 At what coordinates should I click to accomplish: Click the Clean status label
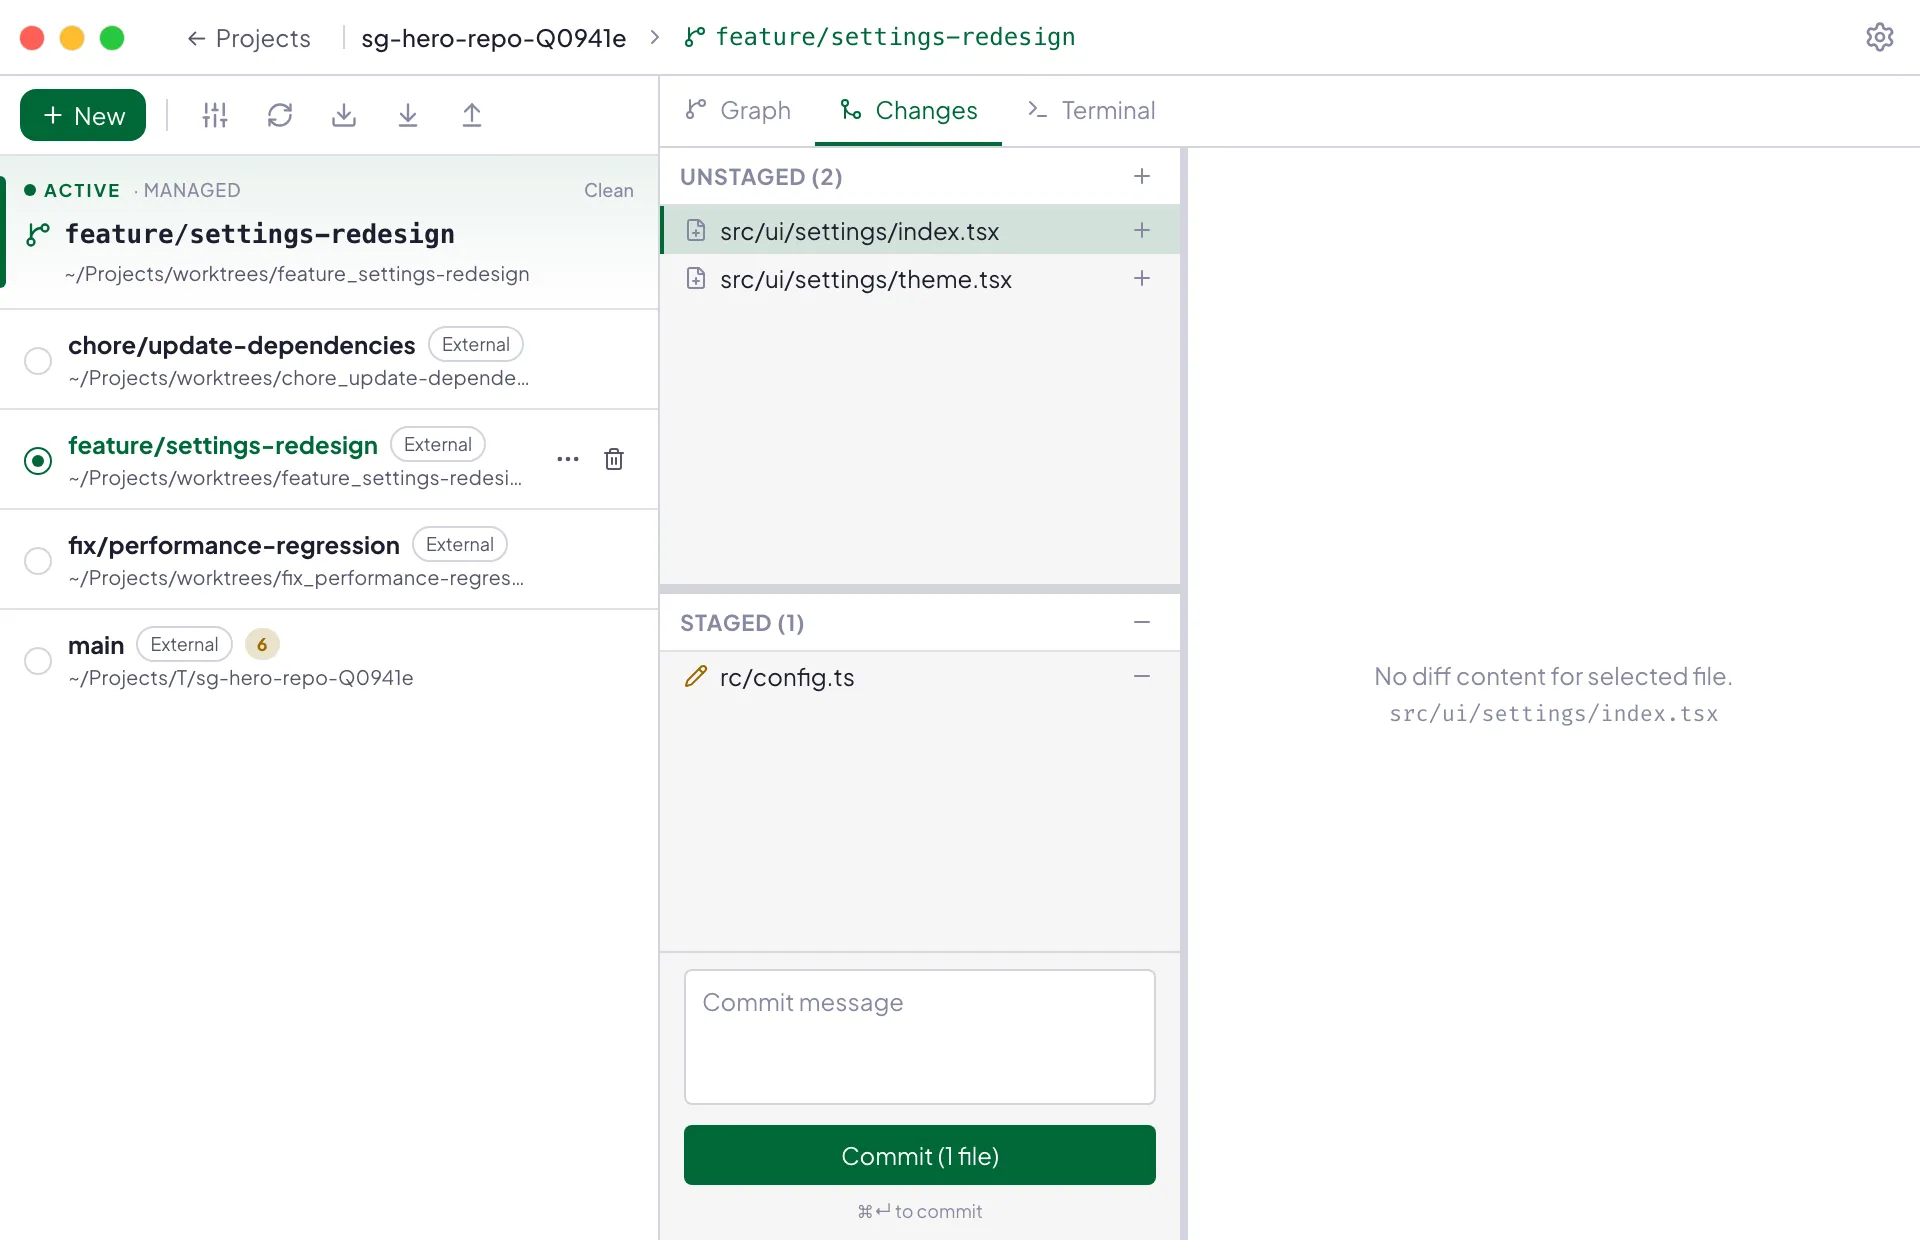click(x=609, y=190)
